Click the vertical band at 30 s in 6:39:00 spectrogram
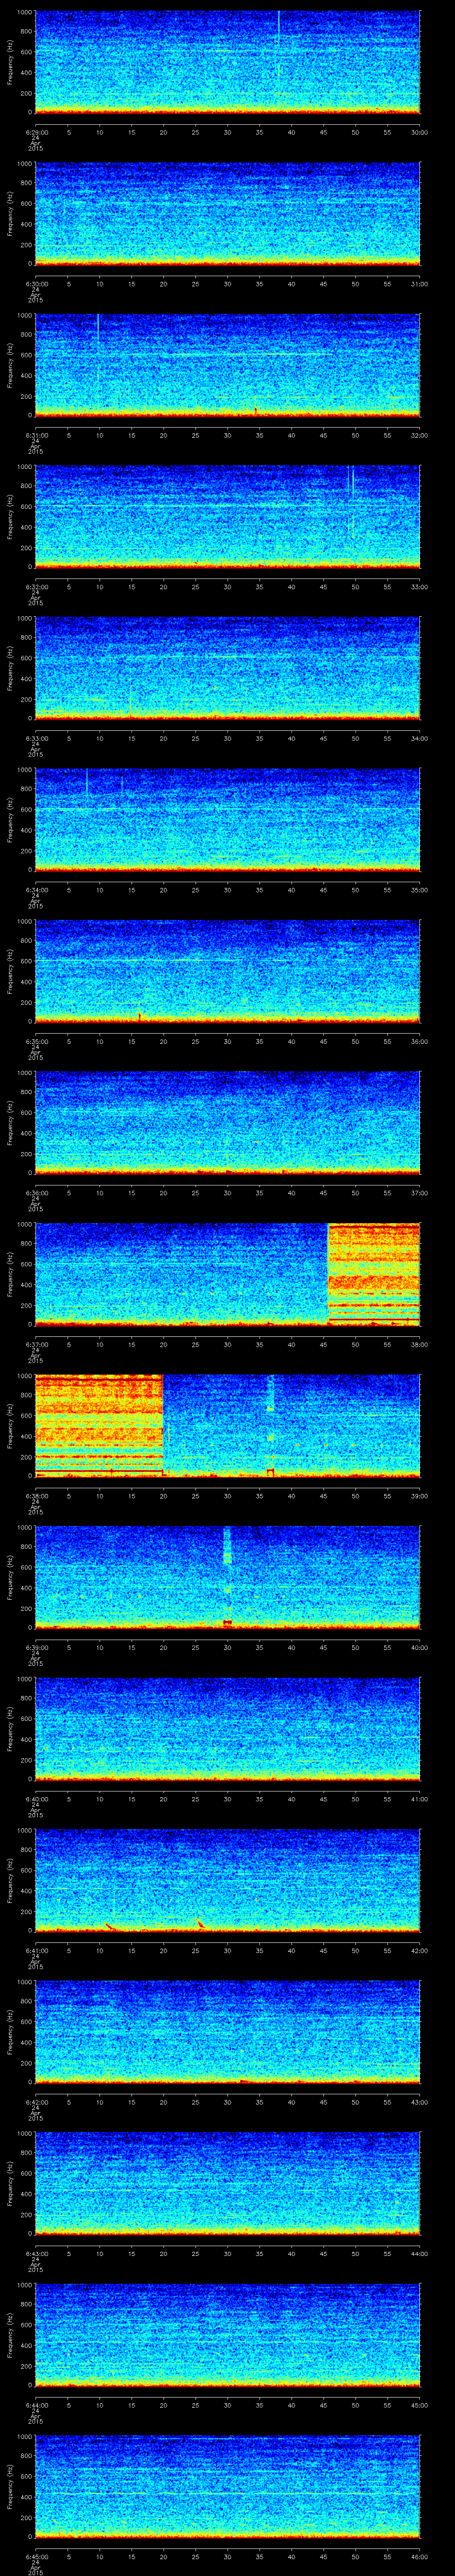The width and height of the screenshot is (455, 2576). (x=227, y=1577)
